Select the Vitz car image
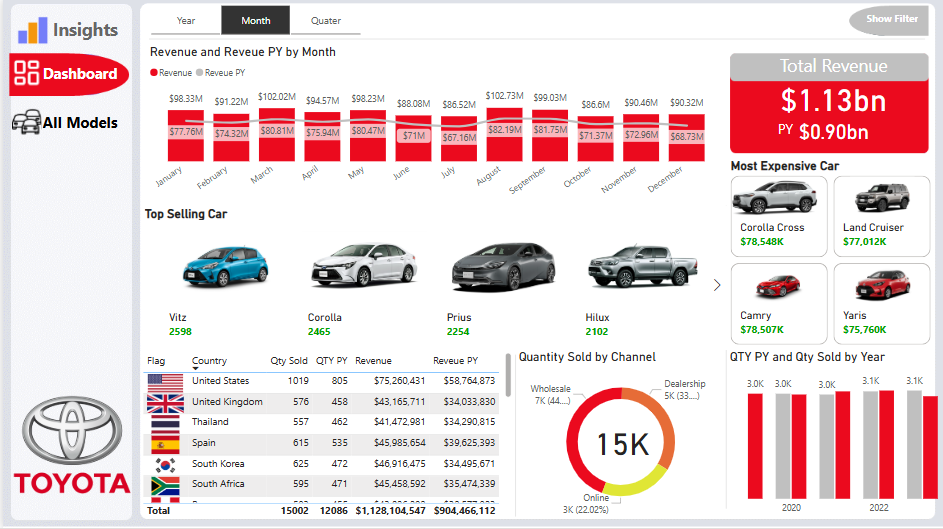943x529 pixels. click(226, 266)
